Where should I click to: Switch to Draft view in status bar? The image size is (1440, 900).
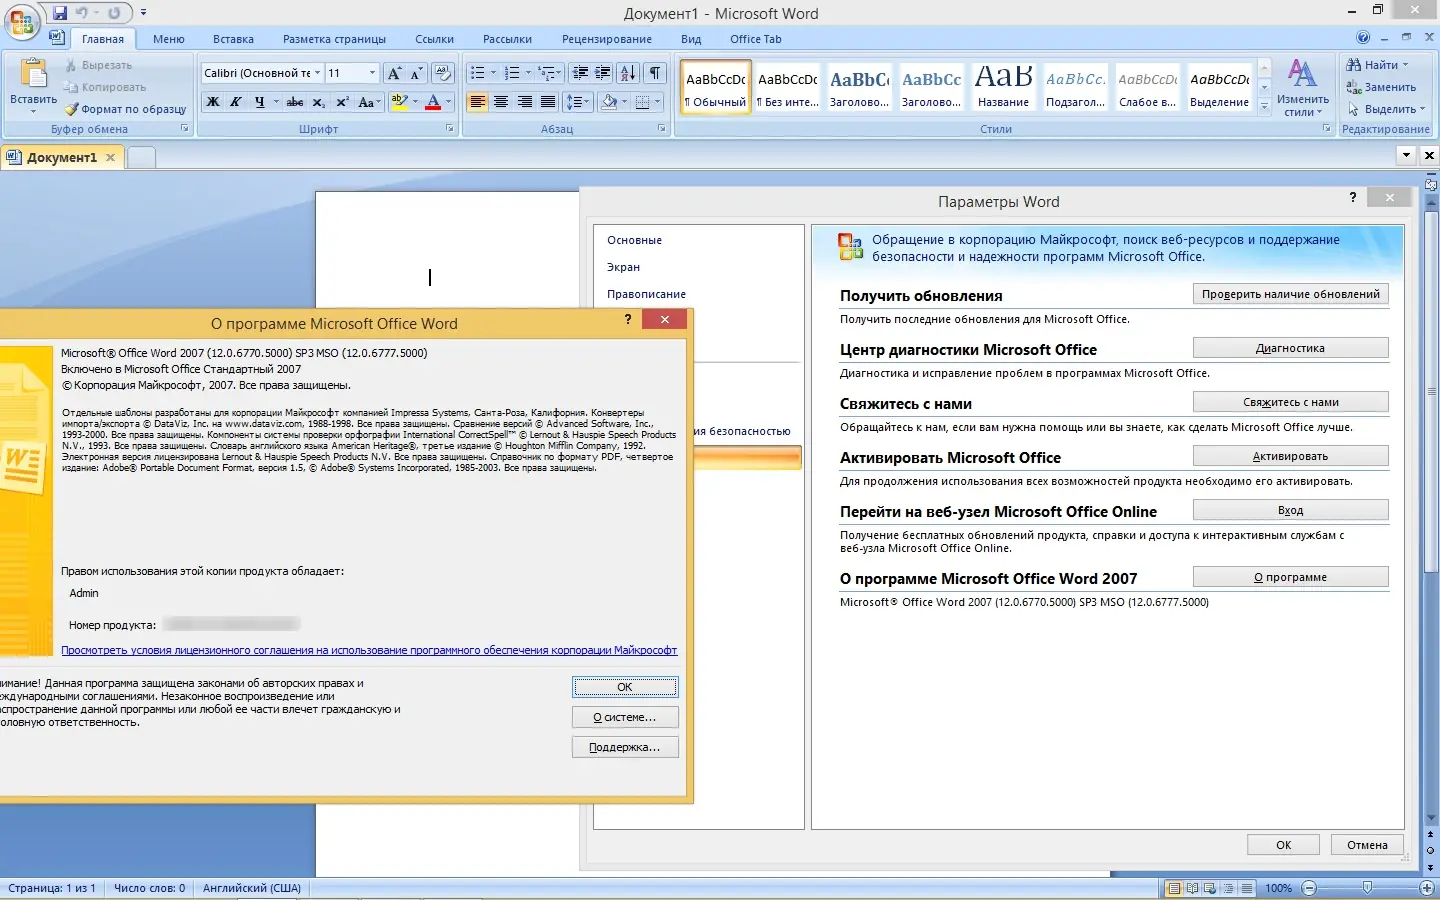[x=1246, y=888]
